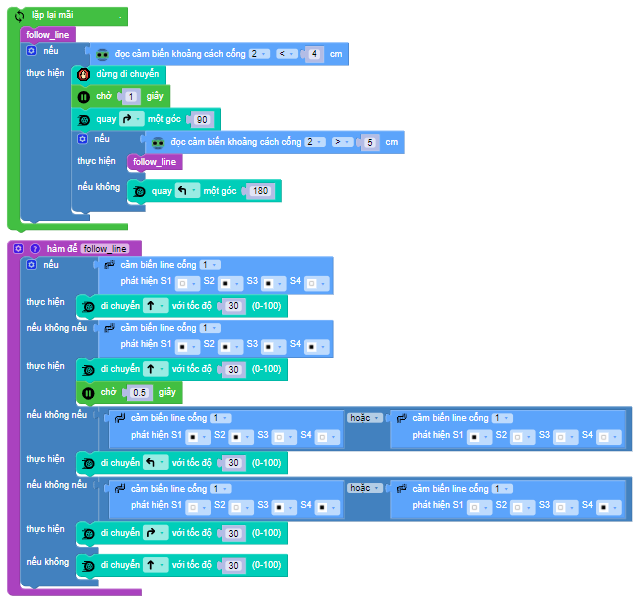Click 'hàm để' function header label
Image resolution: width=638 pixels, height=603 pixels.
click(61, 249)
